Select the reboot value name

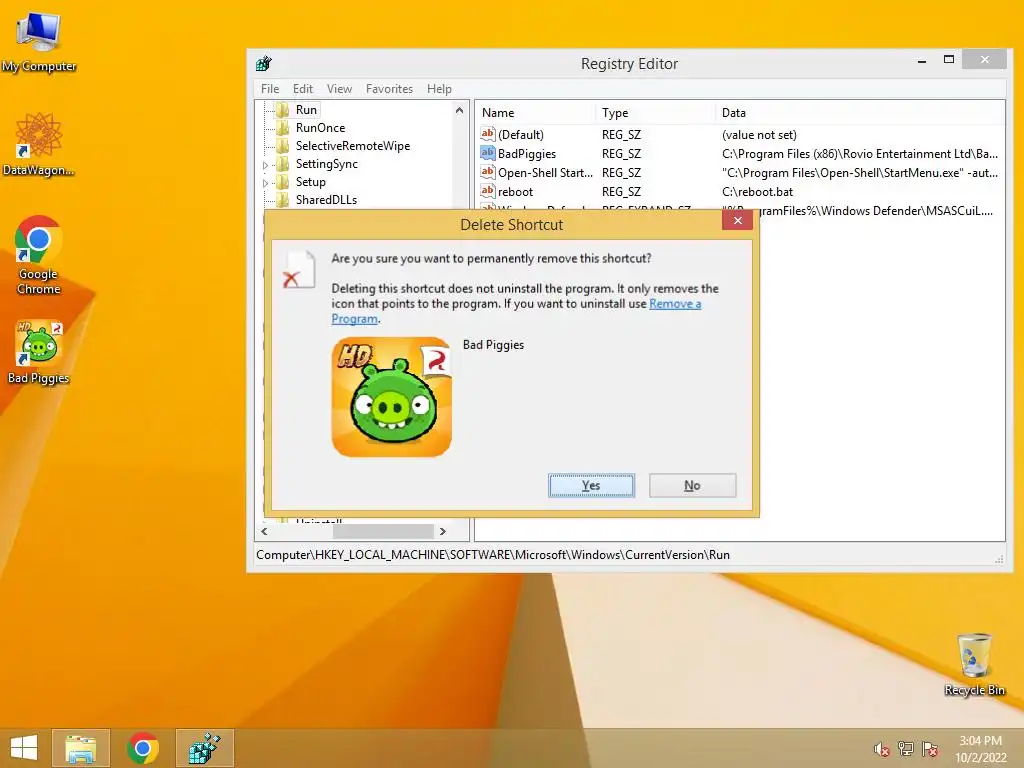pos(515,191)
